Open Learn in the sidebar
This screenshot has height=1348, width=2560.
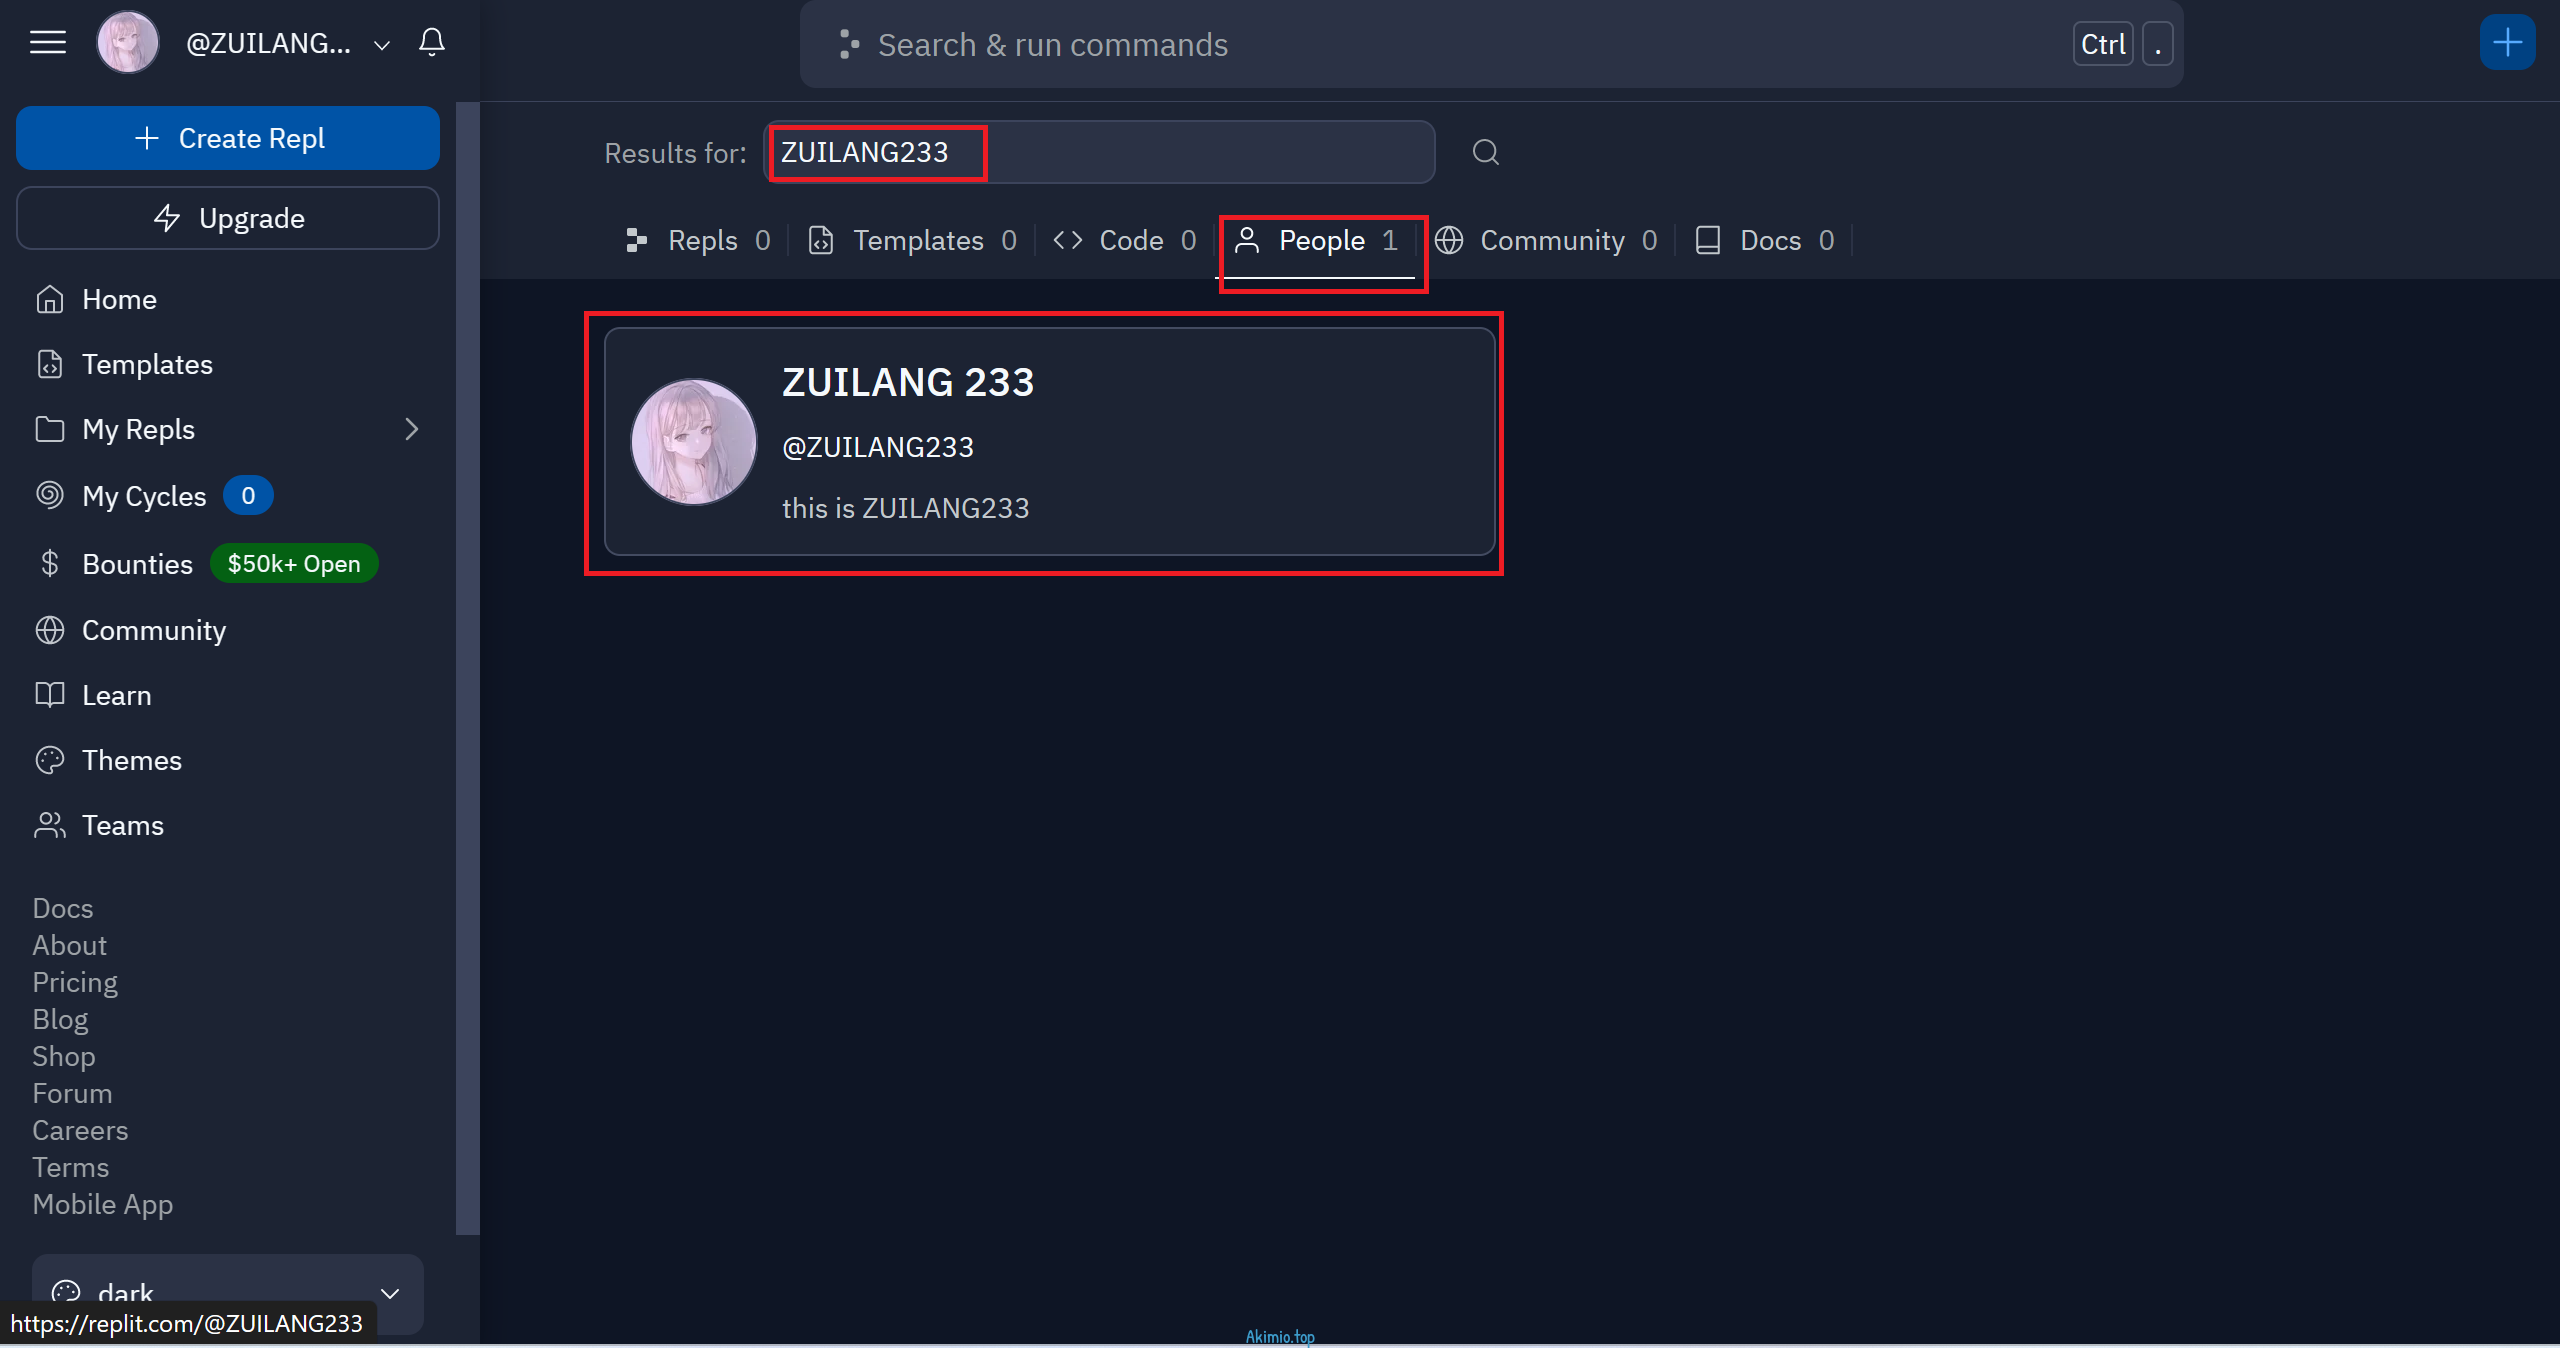[x=116, y=694]
